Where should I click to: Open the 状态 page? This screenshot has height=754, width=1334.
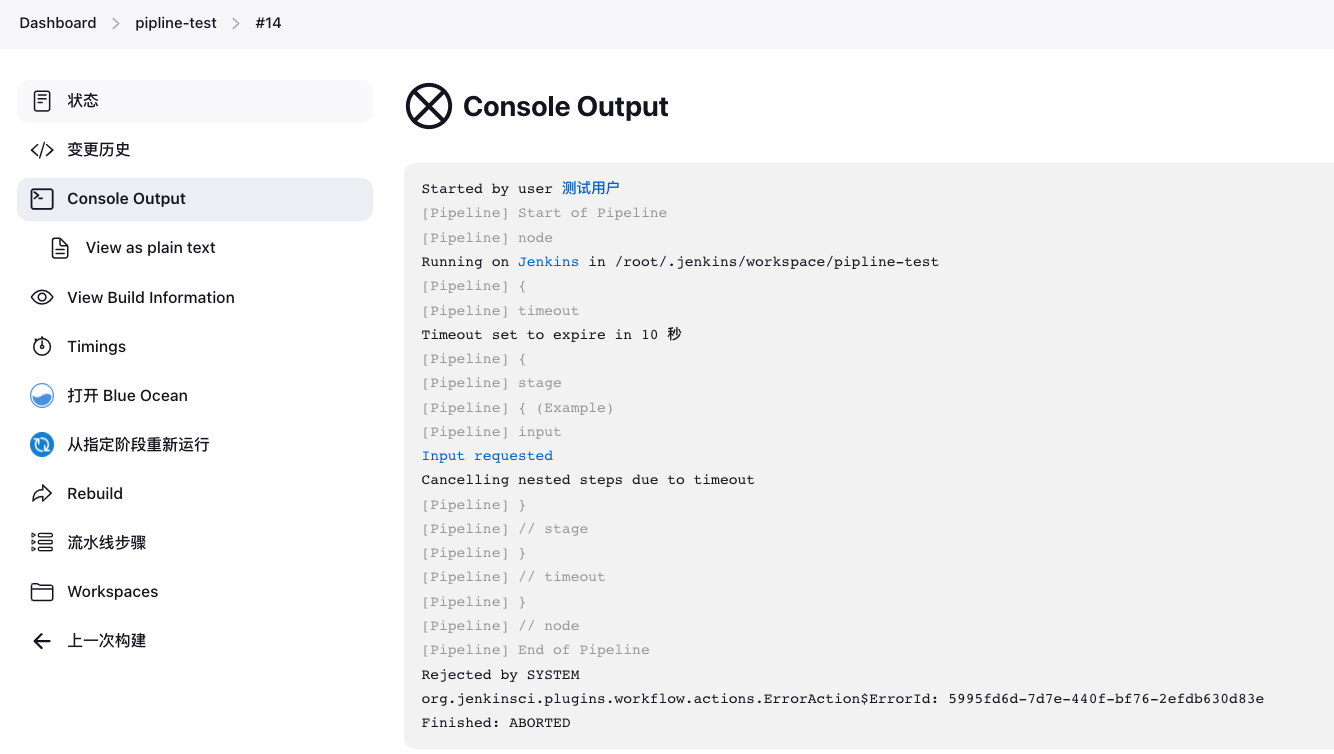coord(195,101)
